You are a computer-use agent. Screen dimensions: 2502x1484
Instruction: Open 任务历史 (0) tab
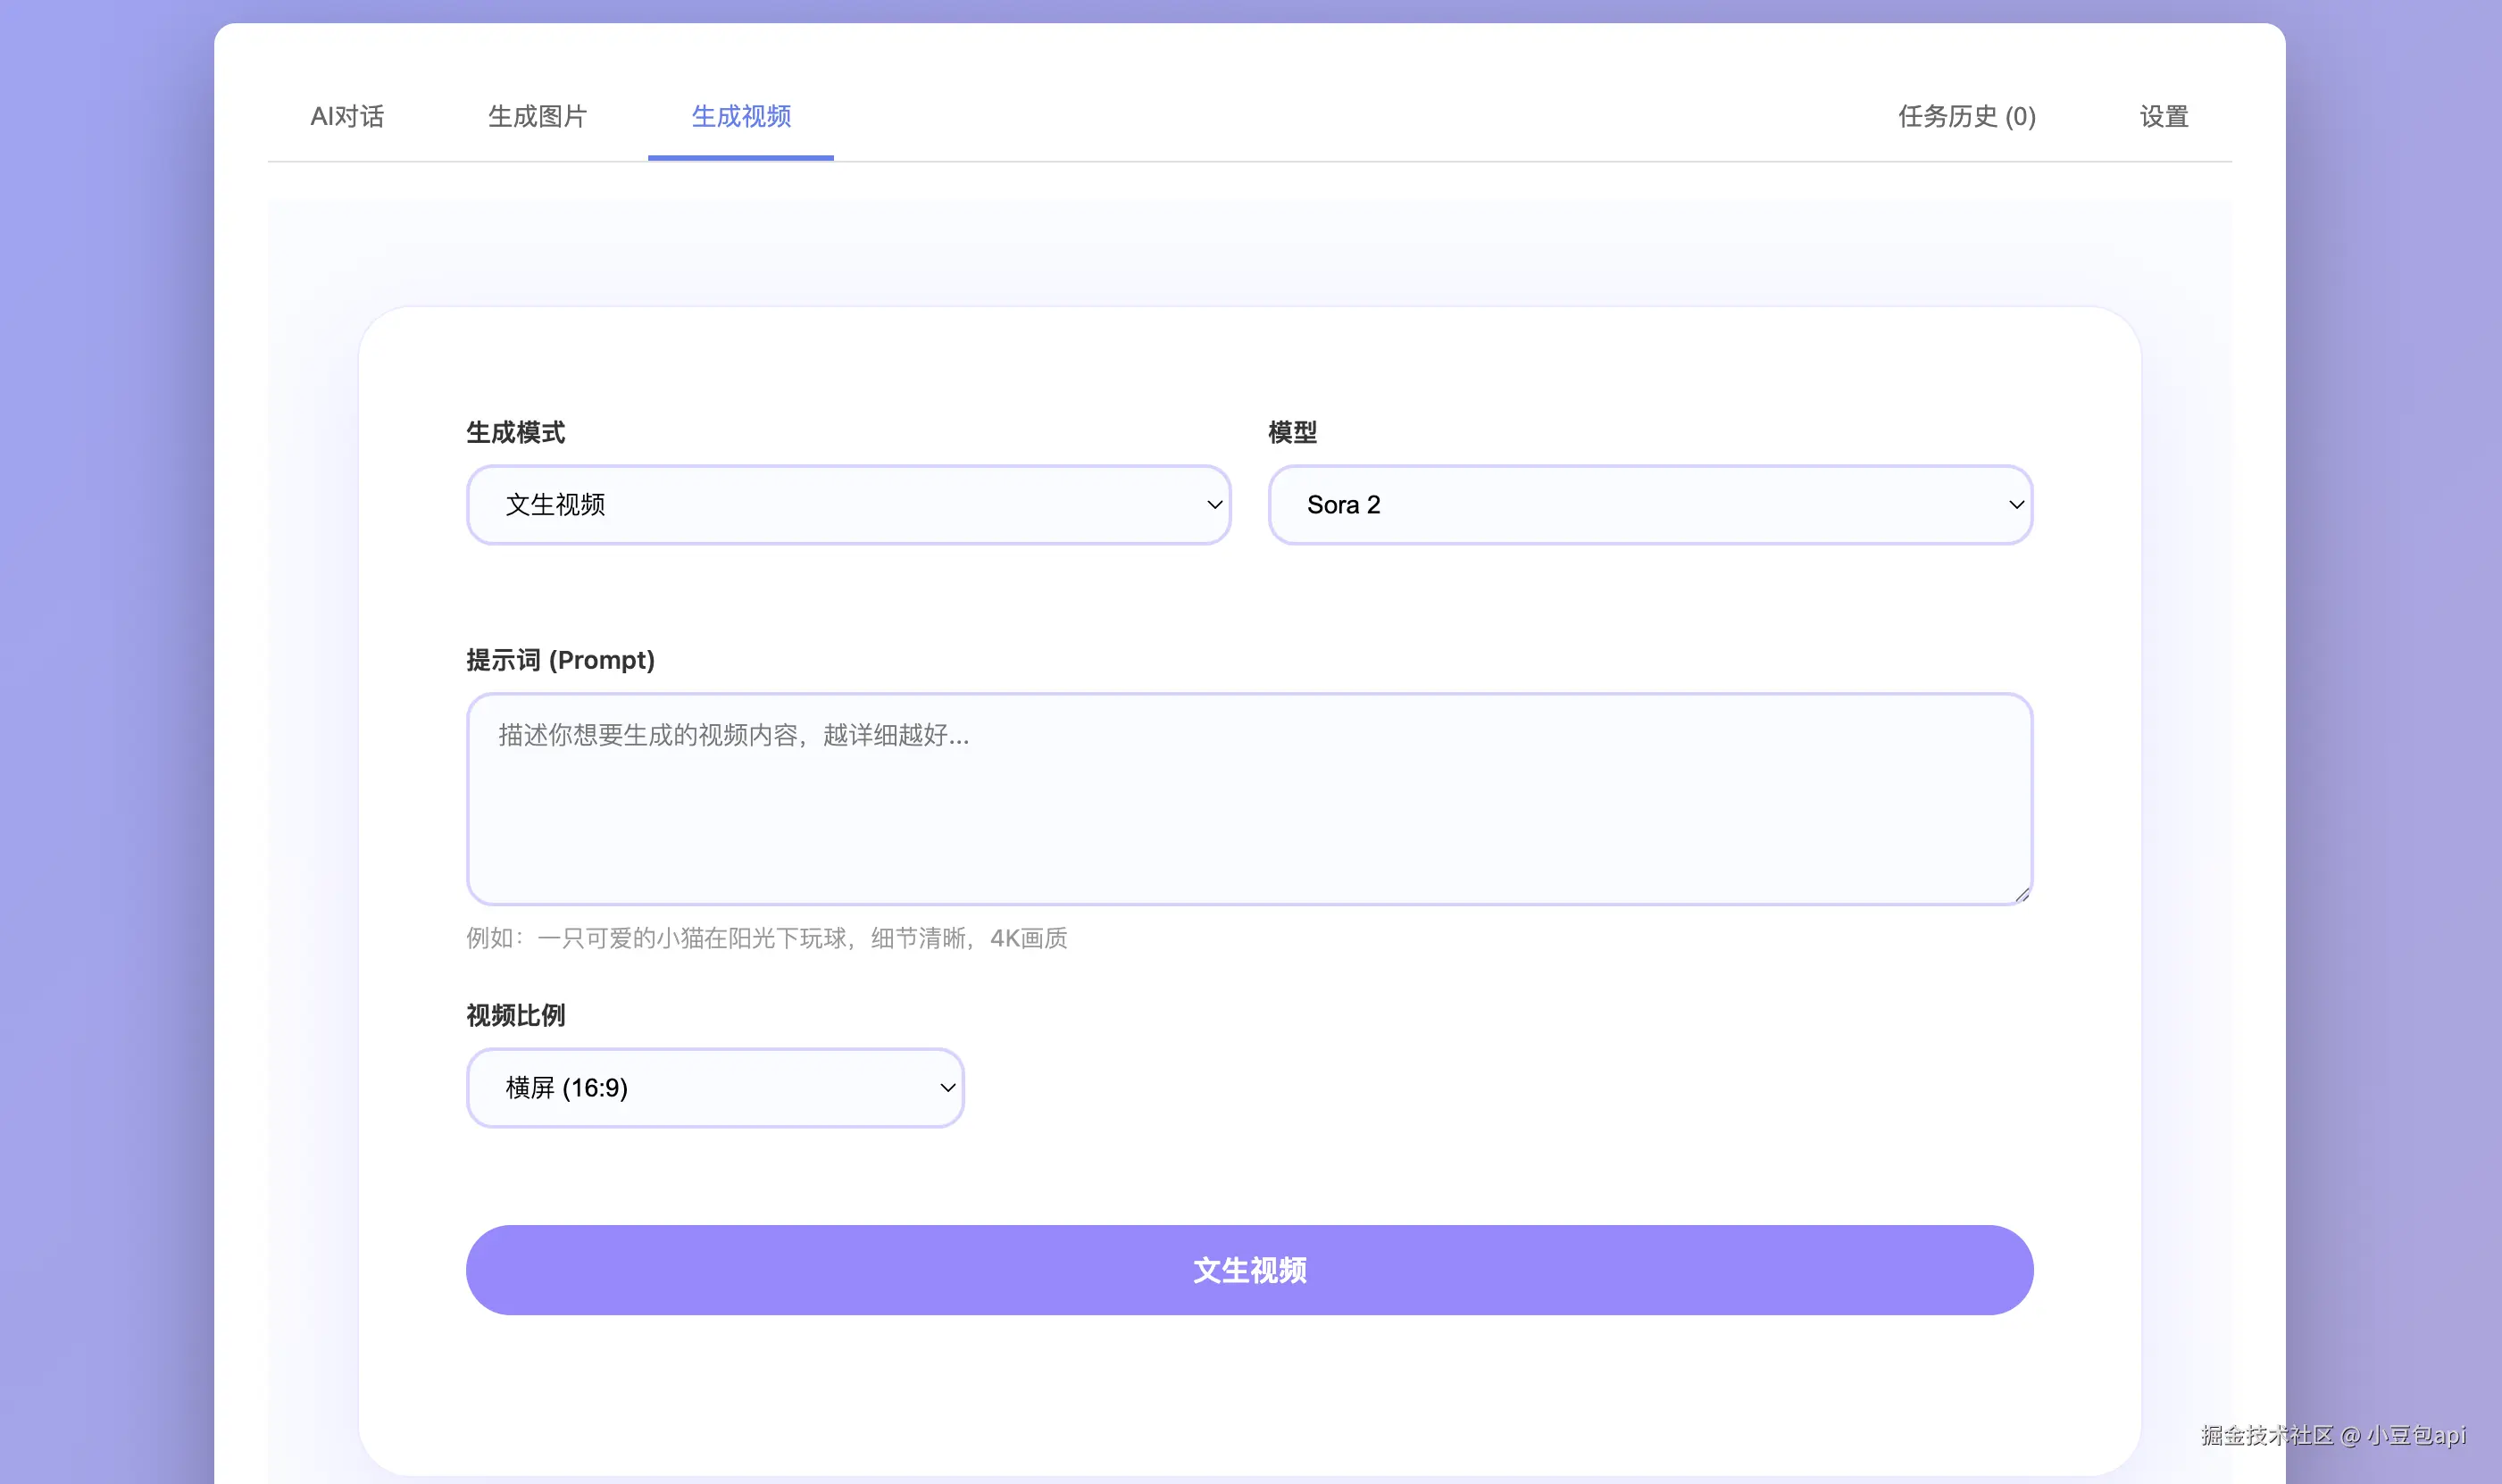point(1966,117)
